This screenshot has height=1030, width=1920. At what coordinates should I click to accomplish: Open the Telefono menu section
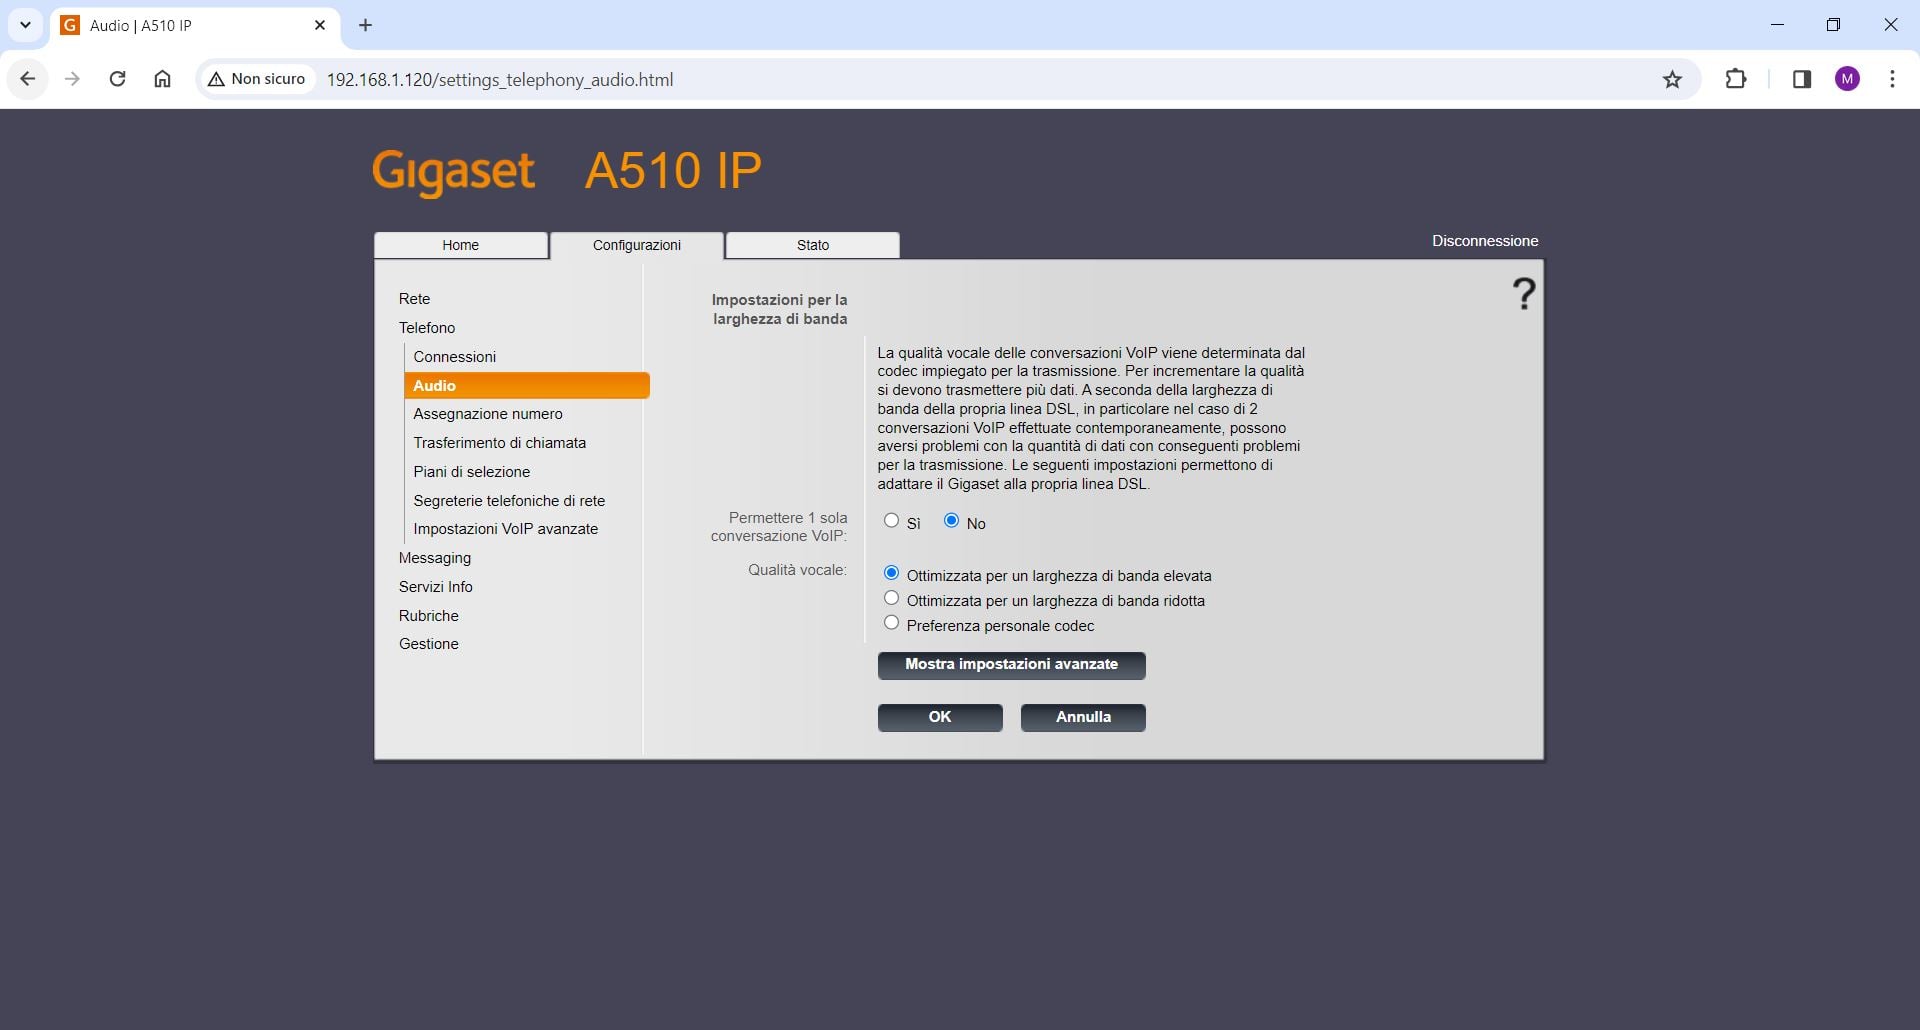click(x=427, y=328)
